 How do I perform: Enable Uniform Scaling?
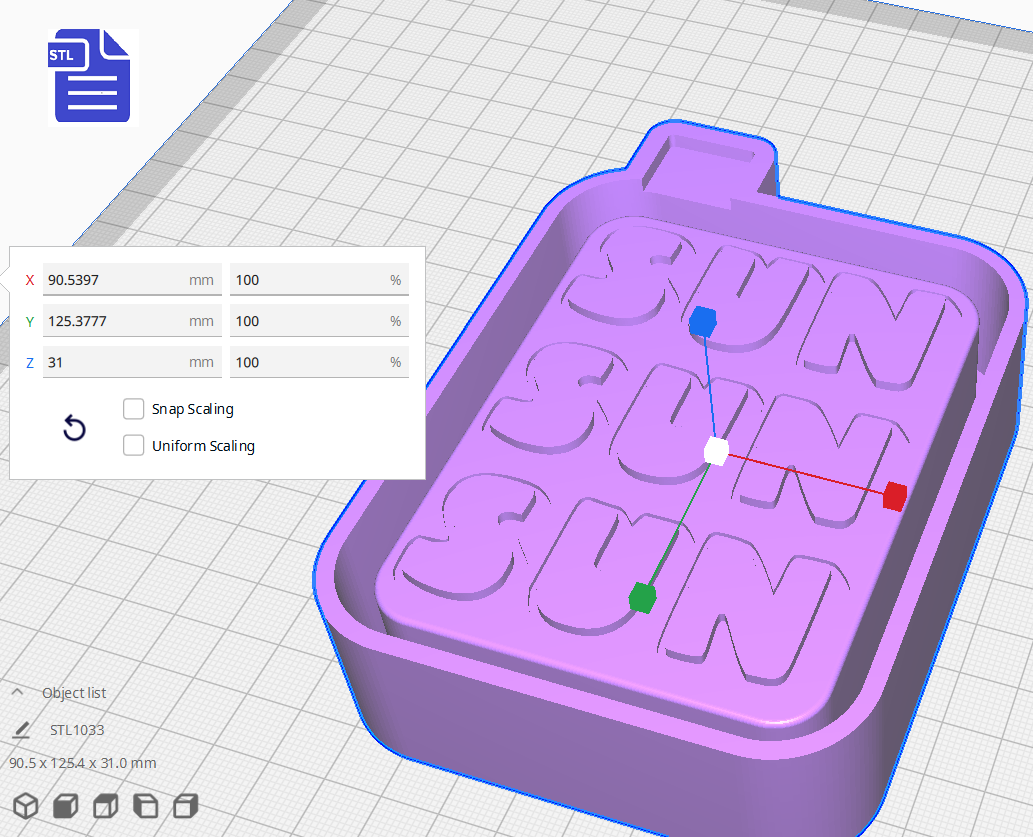tap(133, 445)
